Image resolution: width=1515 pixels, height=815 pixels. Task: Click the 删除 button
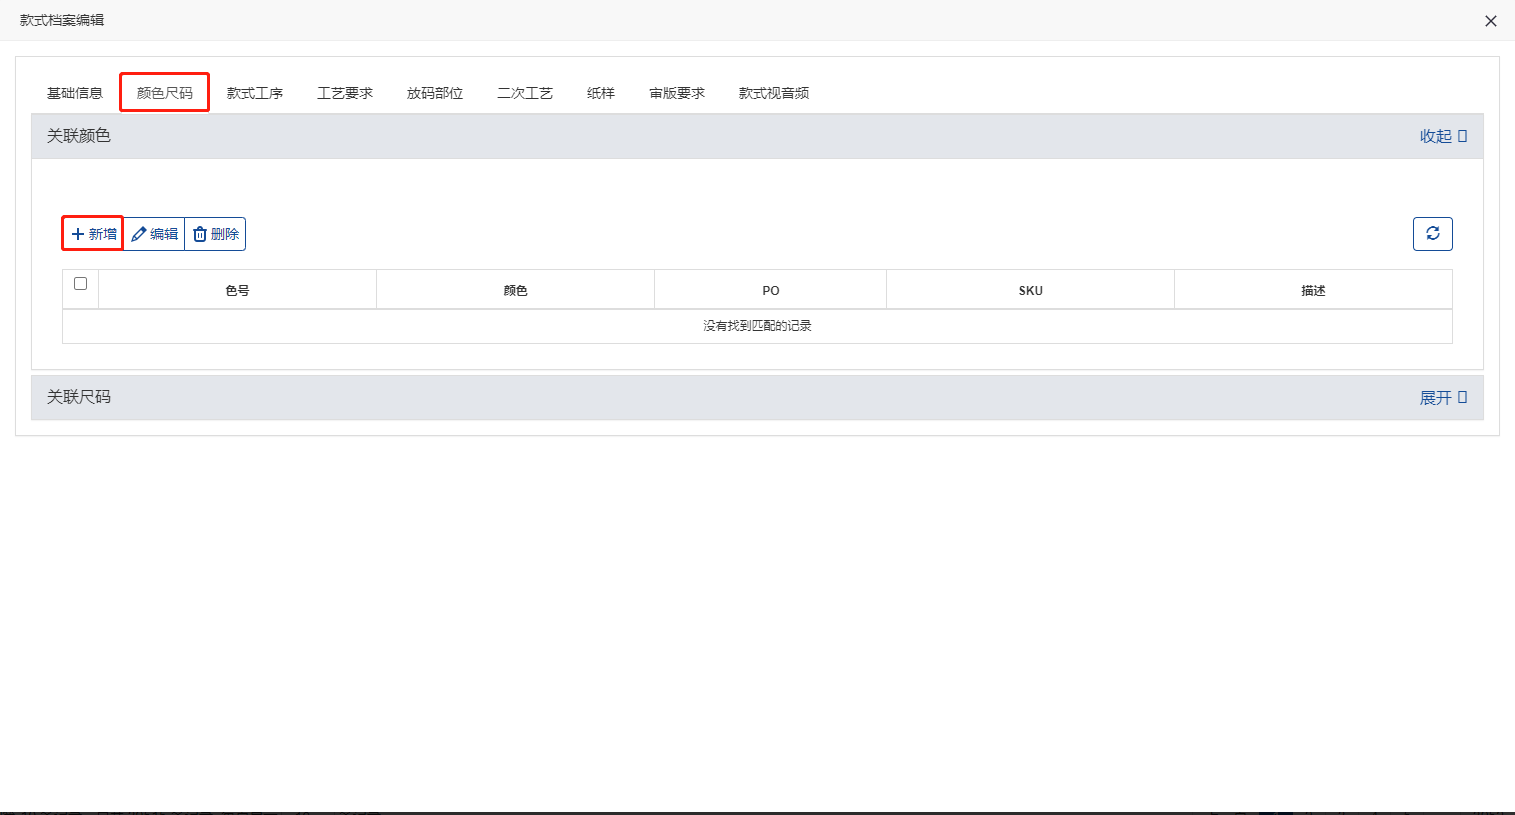(214, 233)
